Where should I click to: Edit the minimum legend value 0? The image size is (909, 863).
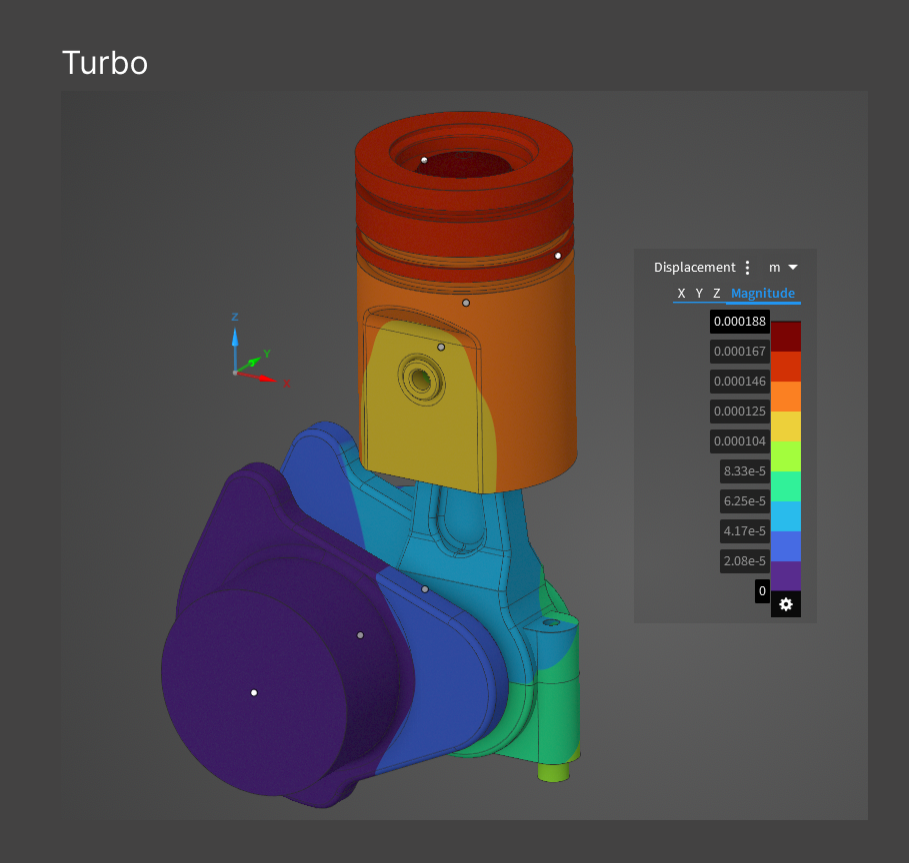tap(762, 591)
